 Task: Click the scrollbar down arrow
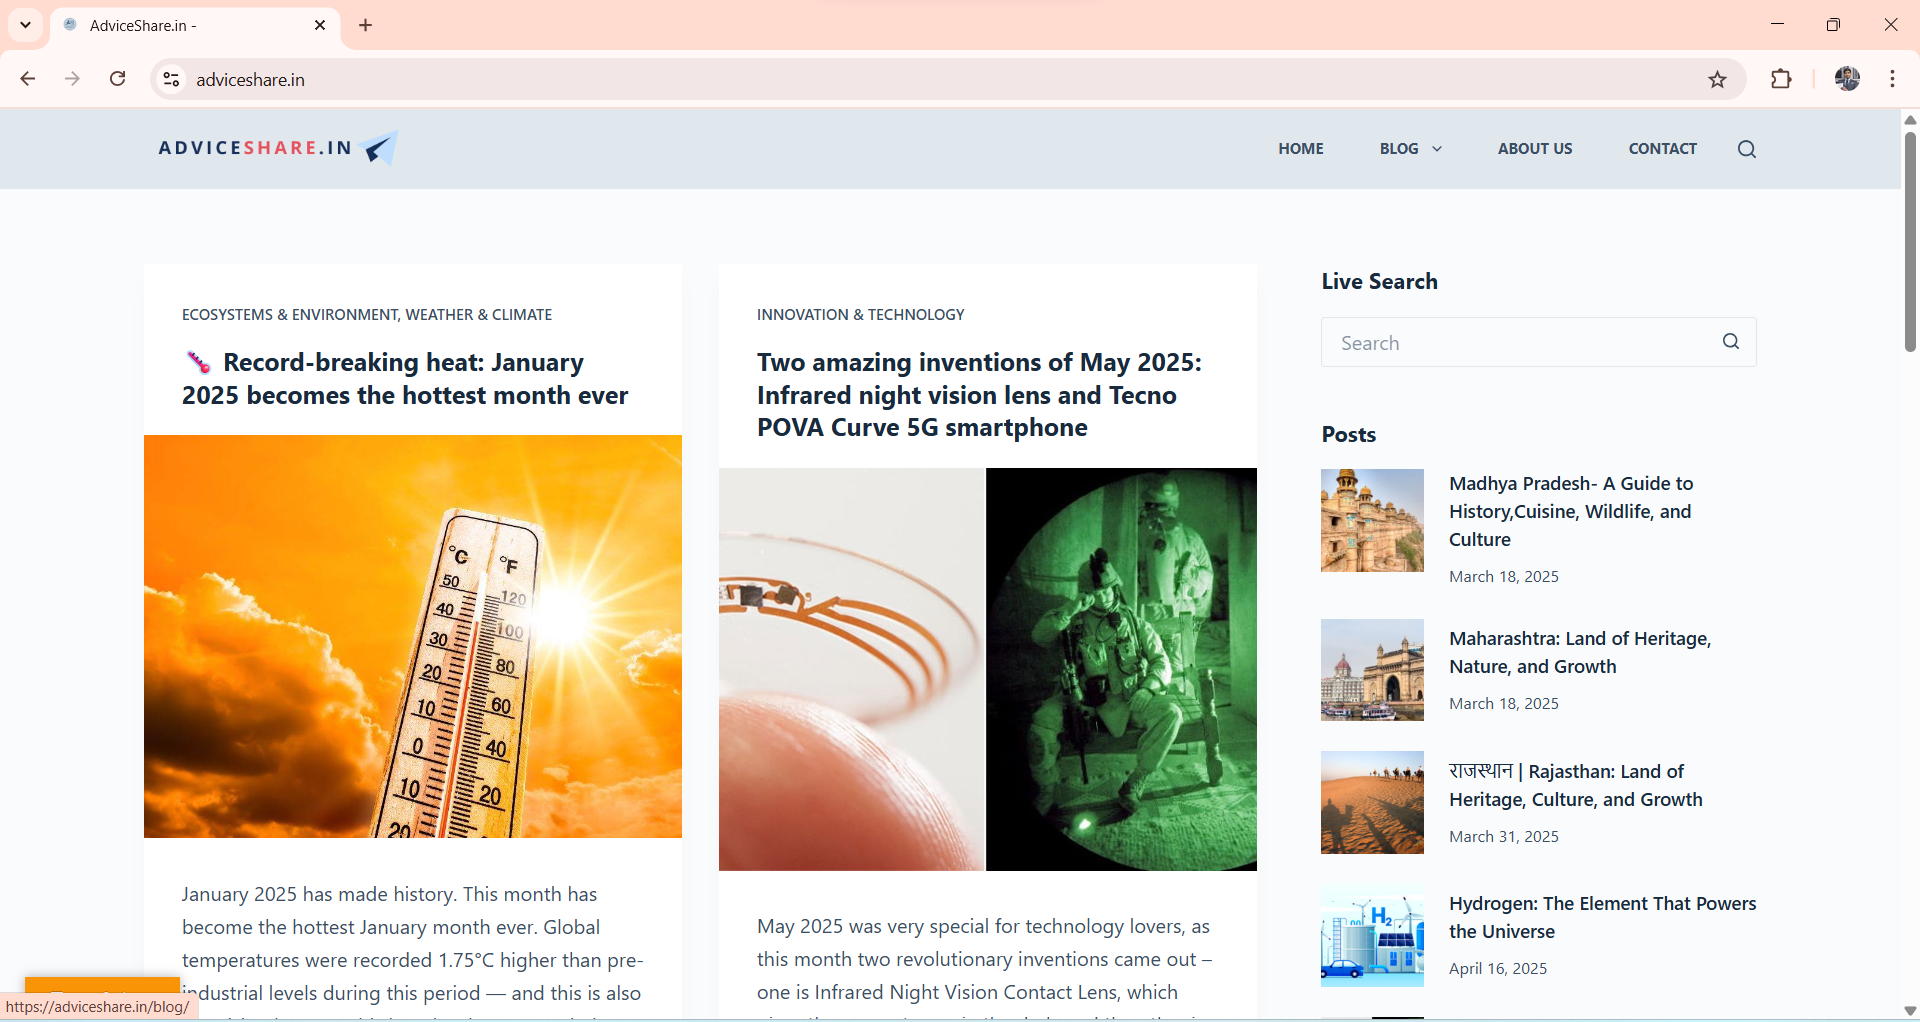point(1910,1010)
